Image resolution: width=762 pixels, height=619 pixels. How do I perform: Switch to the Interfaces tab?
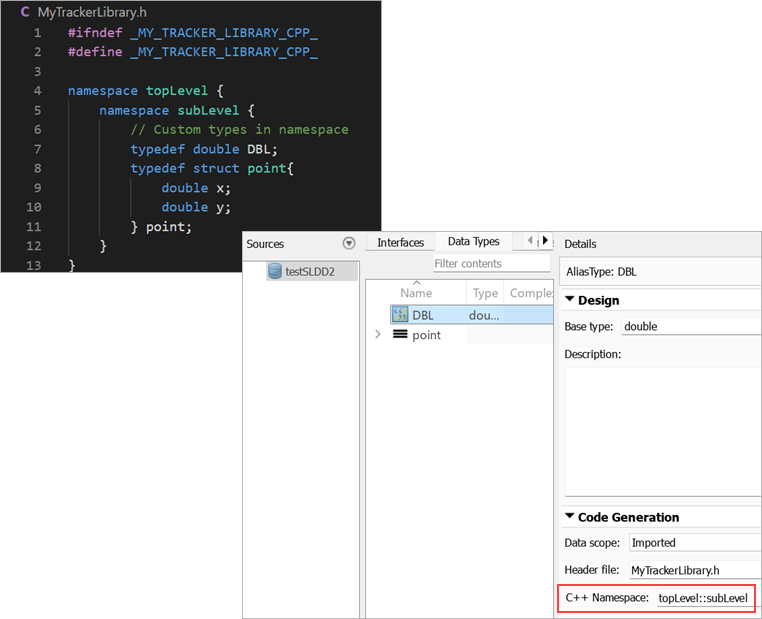pos(400,242)
